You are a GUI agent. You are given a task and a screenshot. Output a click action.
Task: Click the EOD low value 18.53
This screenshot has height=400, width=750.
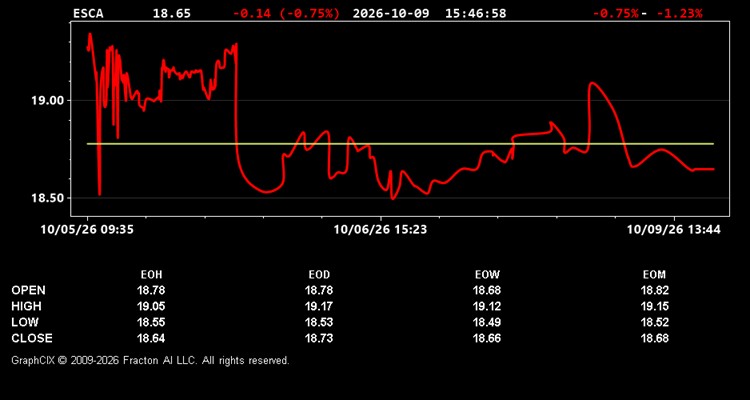[319, 322]
